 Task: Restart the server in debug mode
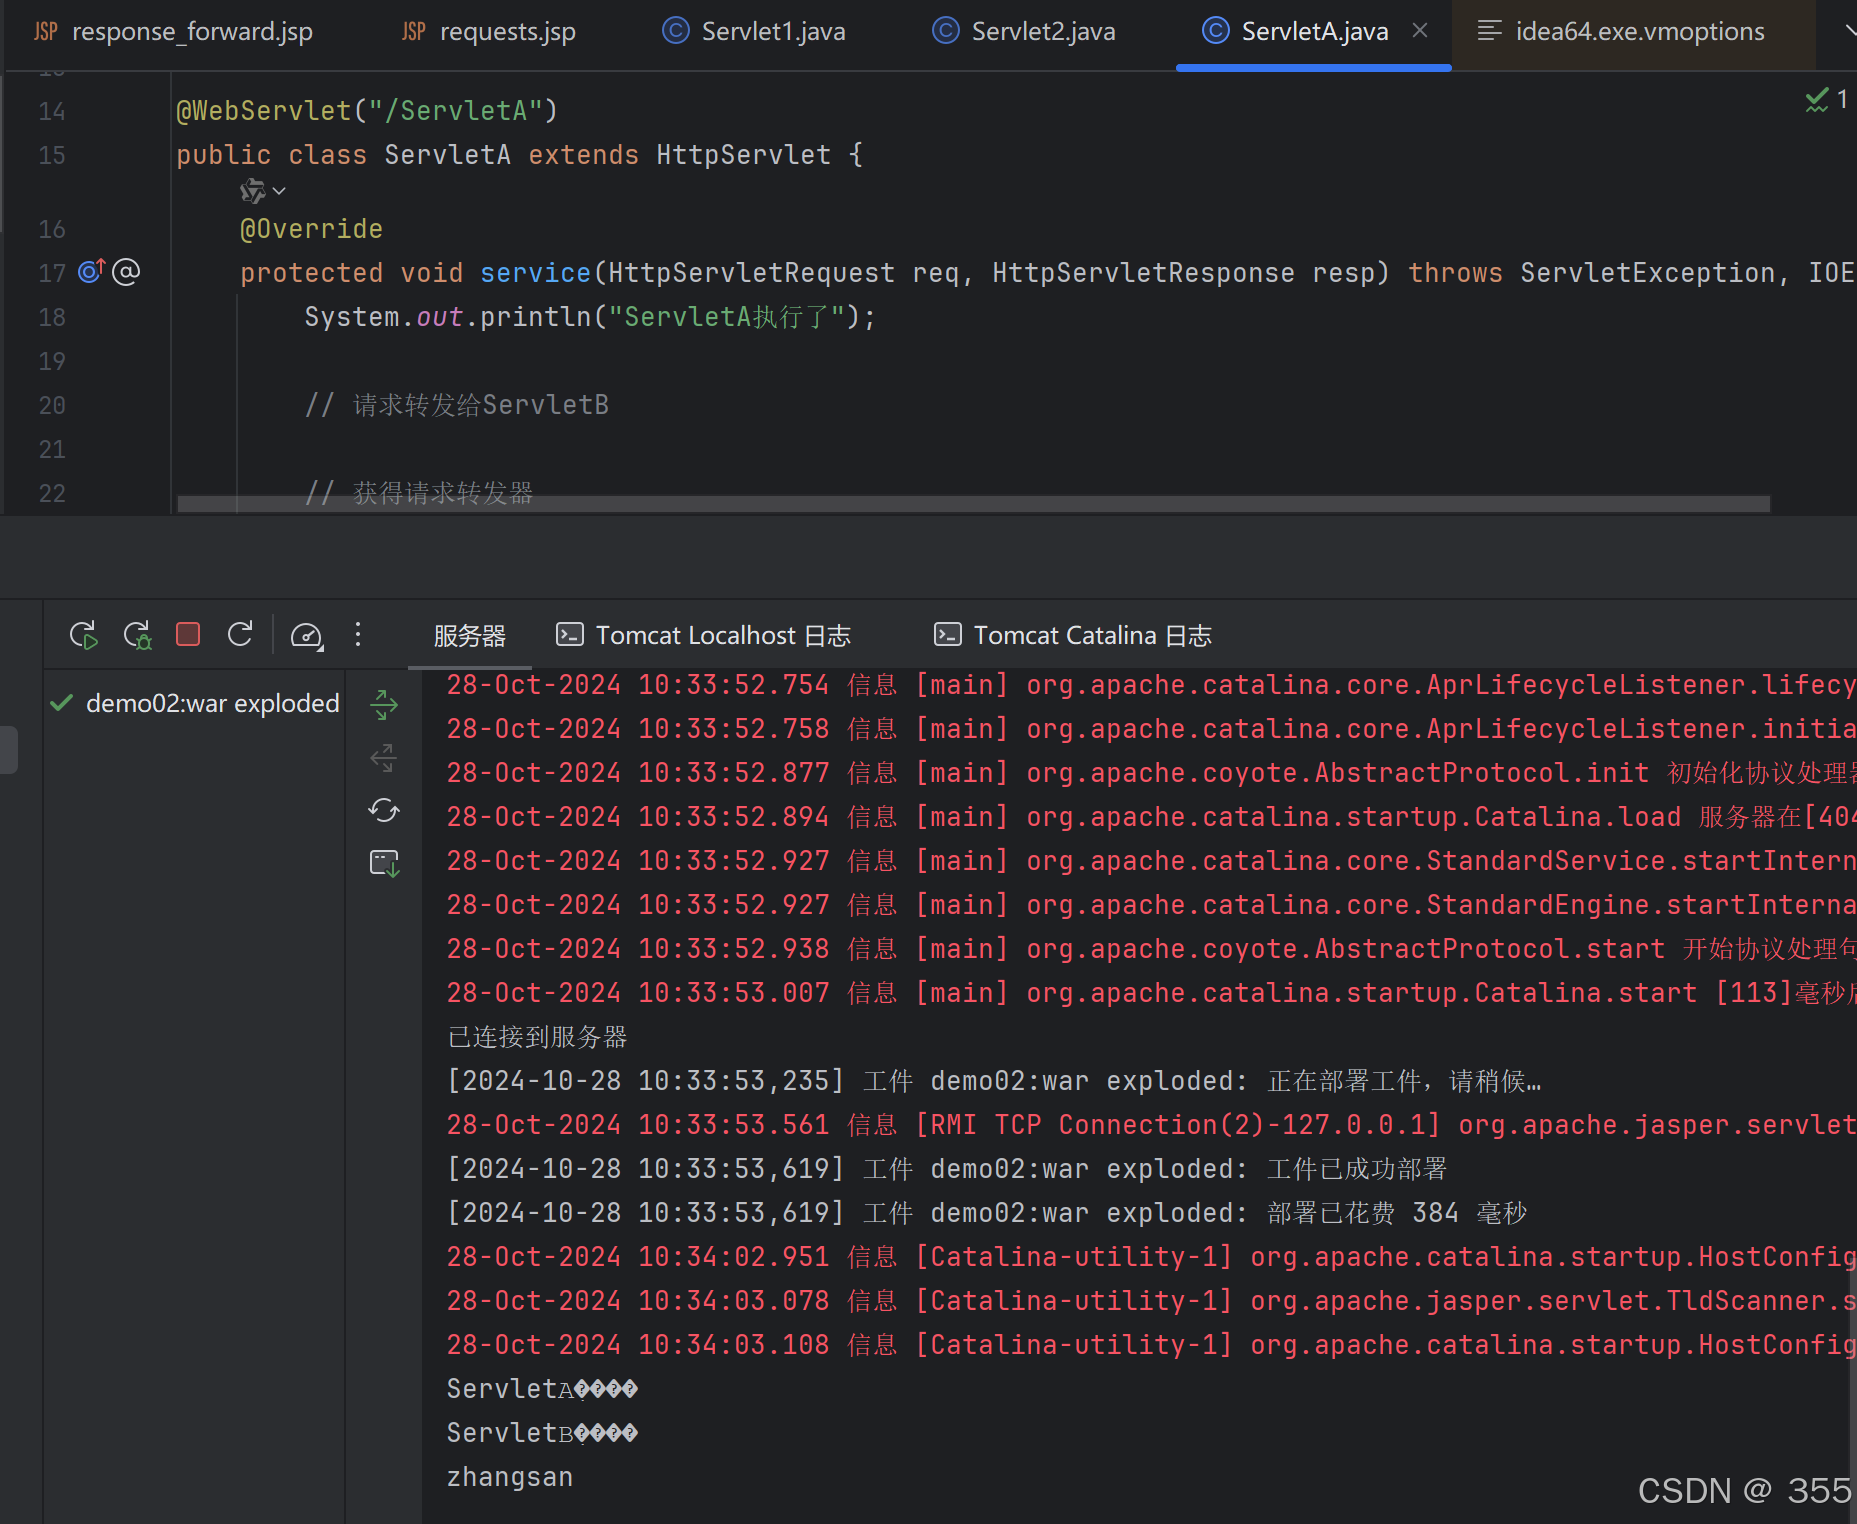tap(137, 634)
